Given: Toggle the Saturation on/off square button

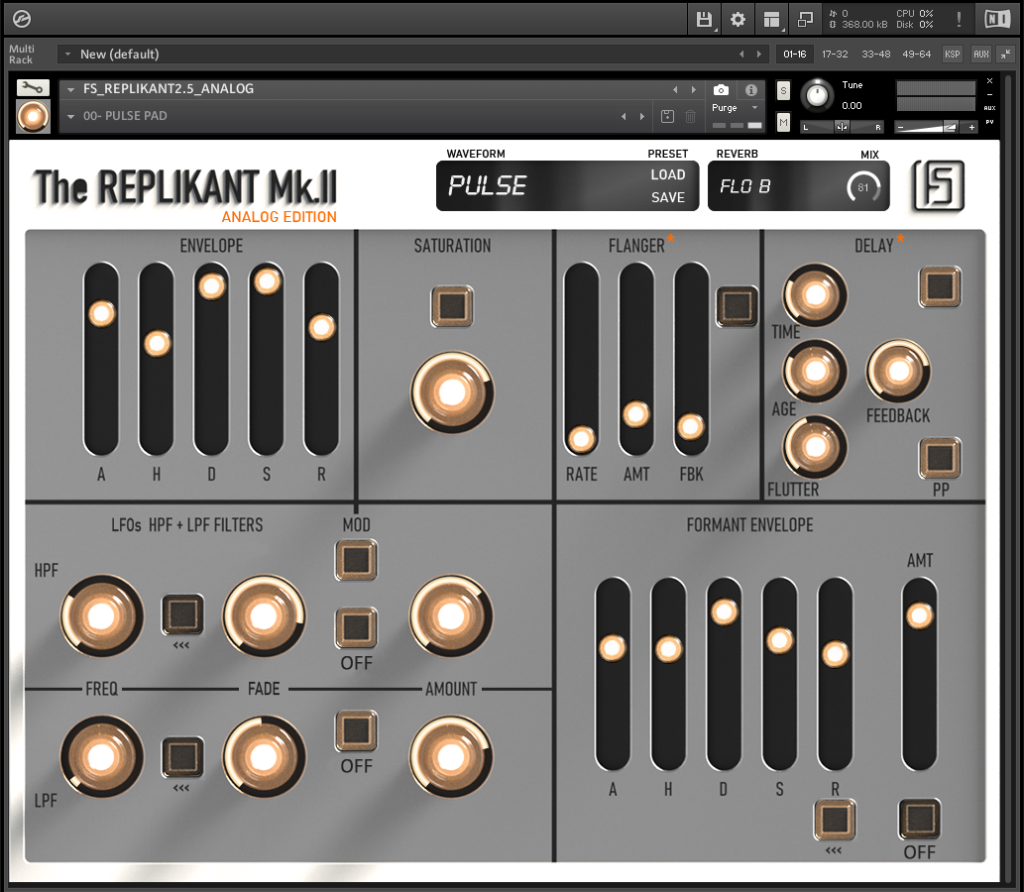Looking at the screenshot, I should (x=452, y=306).
